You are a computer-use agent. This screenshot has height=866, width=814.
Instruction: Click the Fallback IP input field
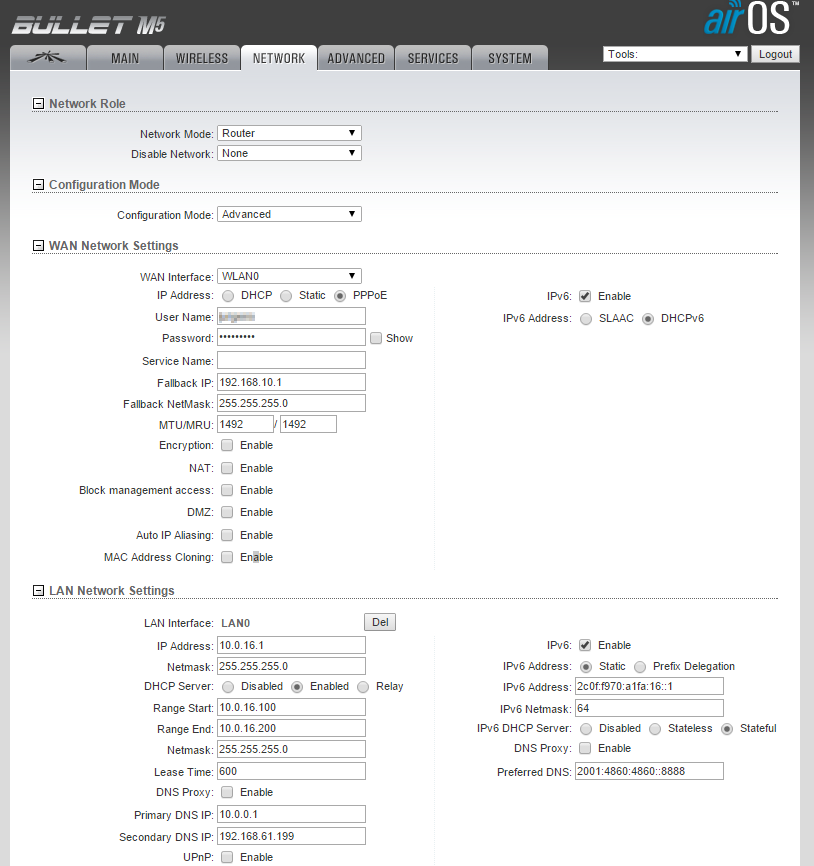click(290, 381)
